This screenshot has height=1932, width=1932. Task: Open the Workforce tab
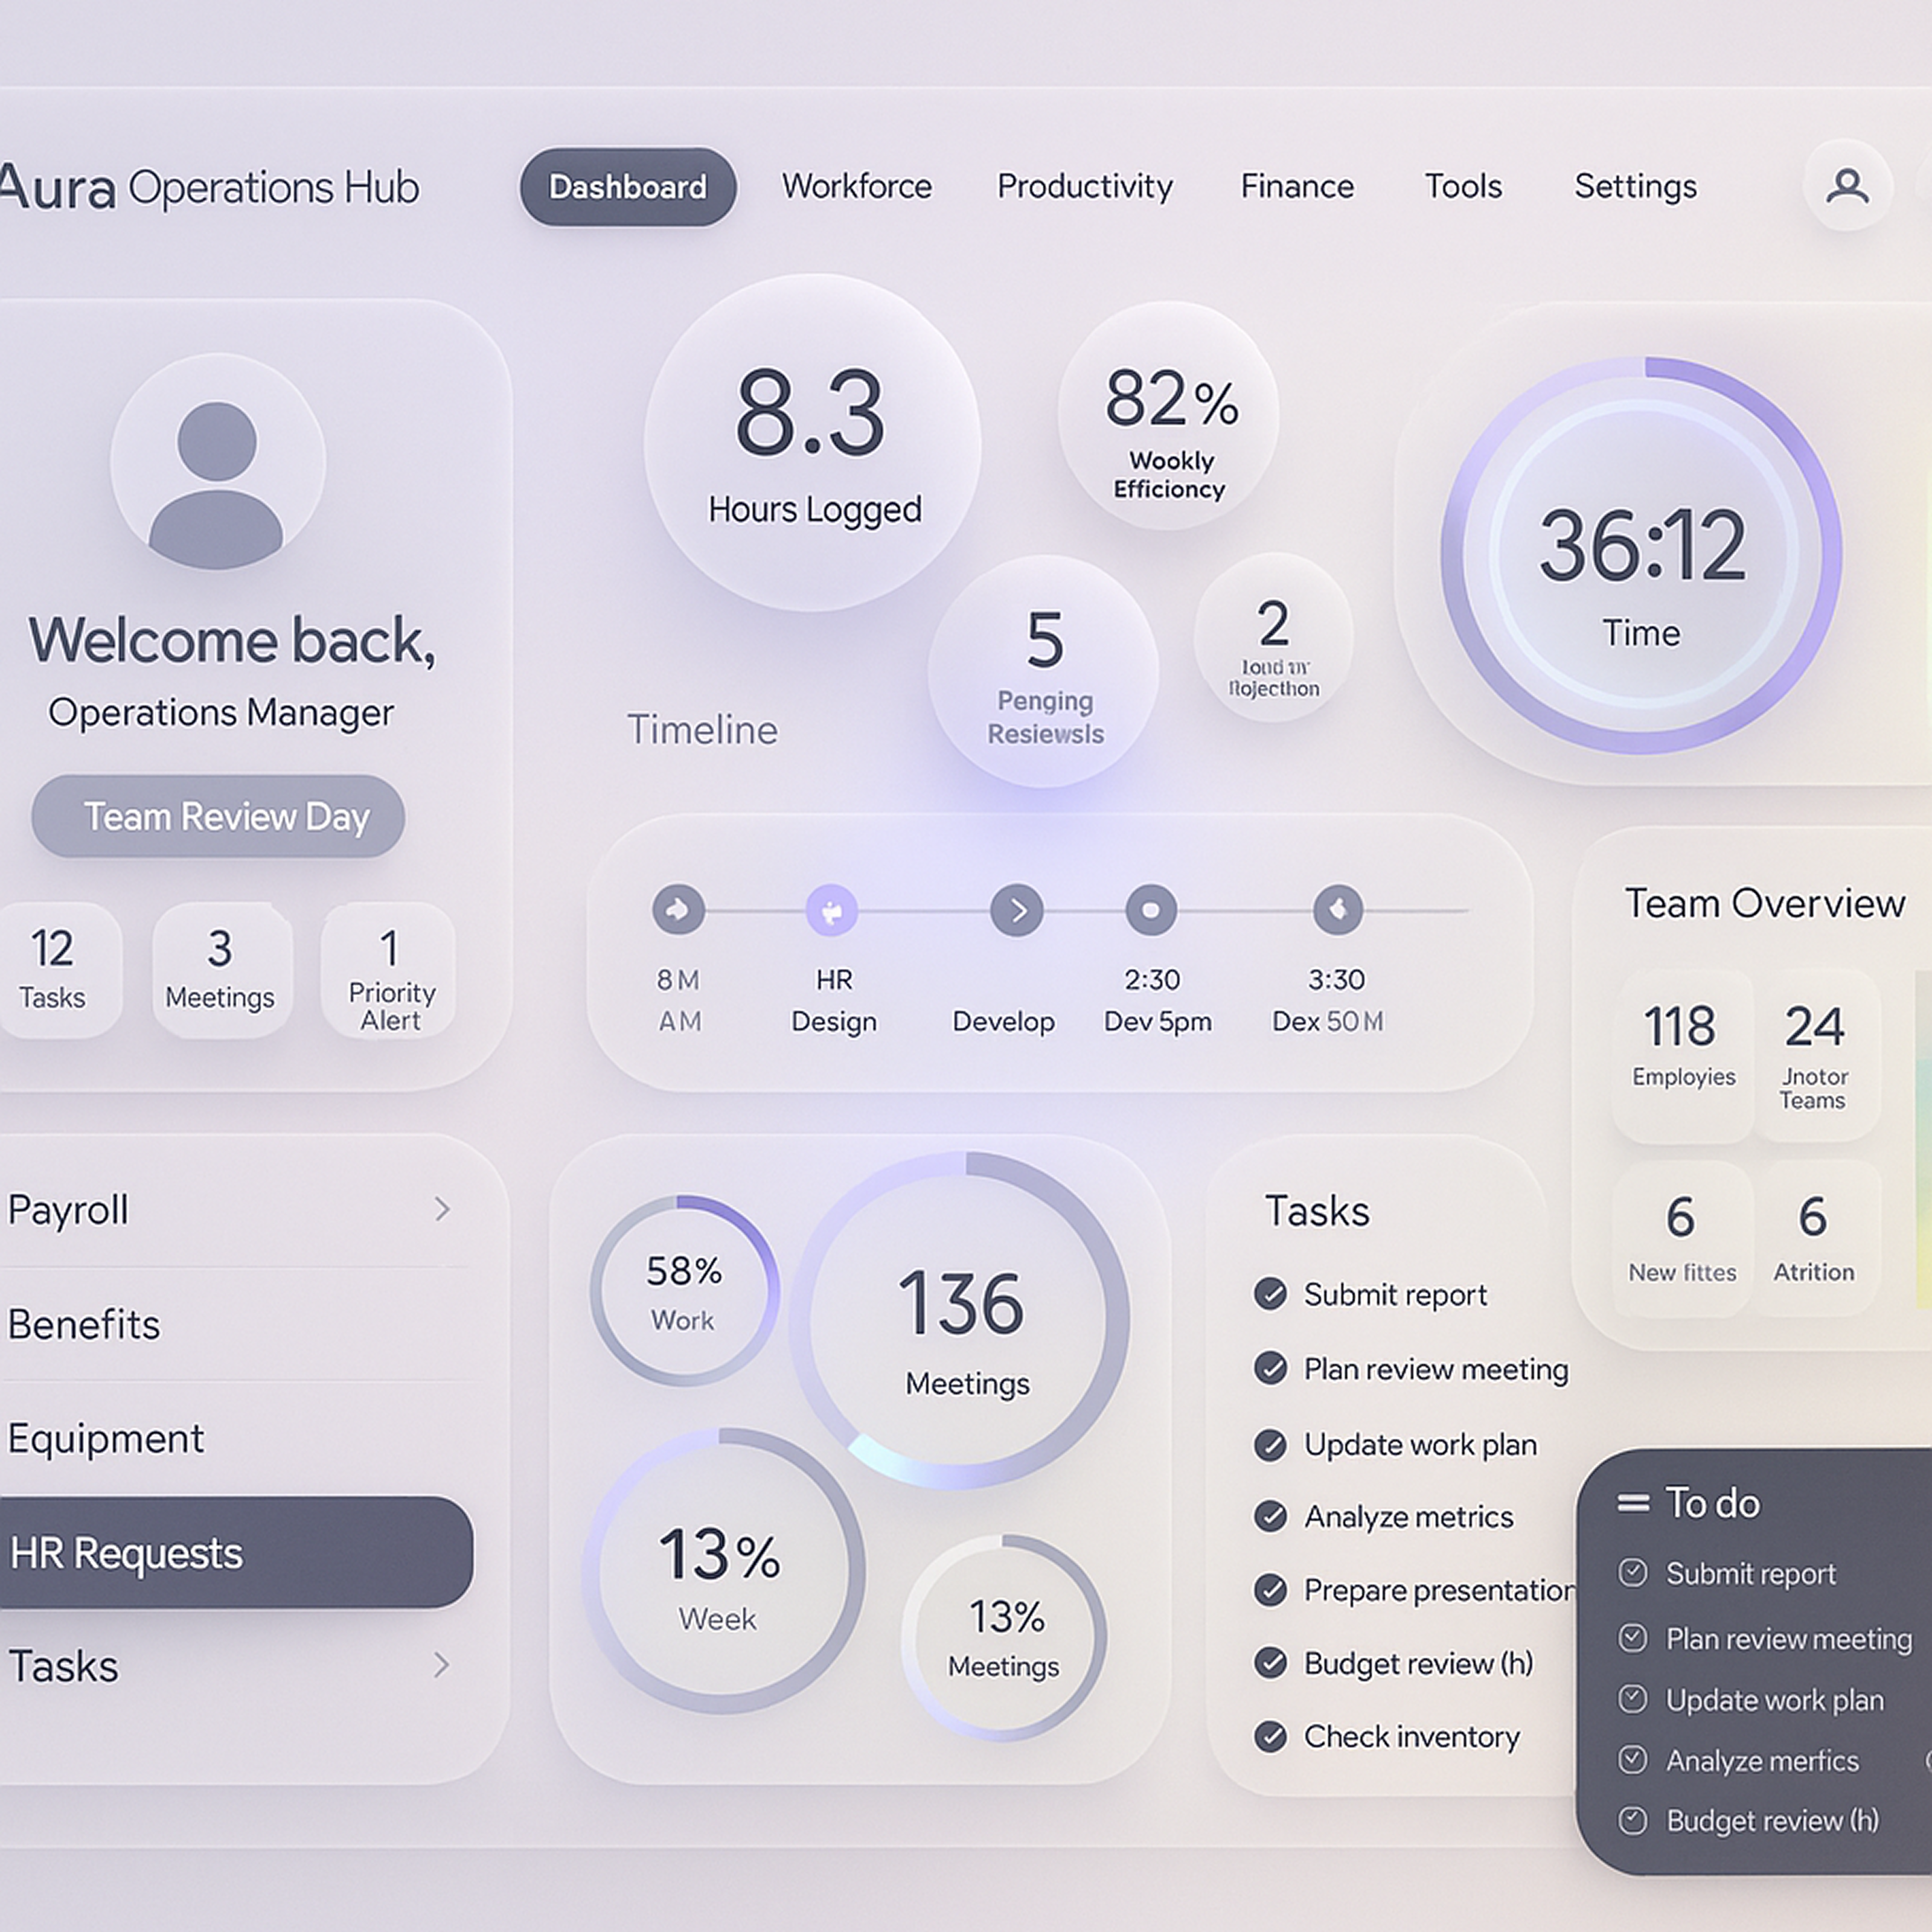pyautogui.click(x=857, y=186)
